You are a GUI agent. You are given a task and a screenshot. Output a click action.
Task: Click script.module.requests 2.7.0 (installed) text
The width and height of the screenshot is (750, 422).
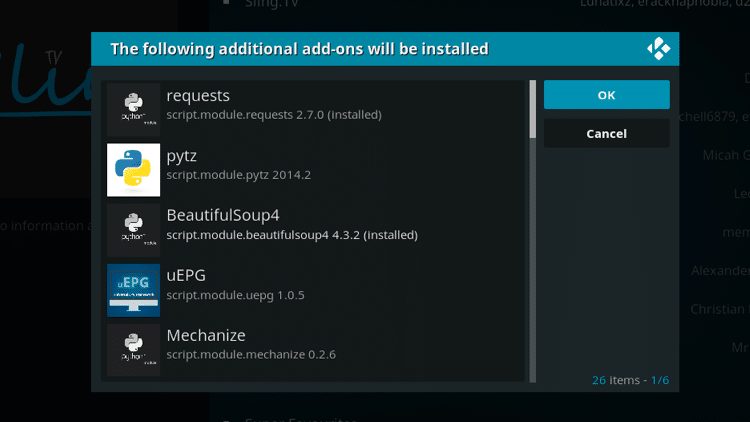(274, 115)
